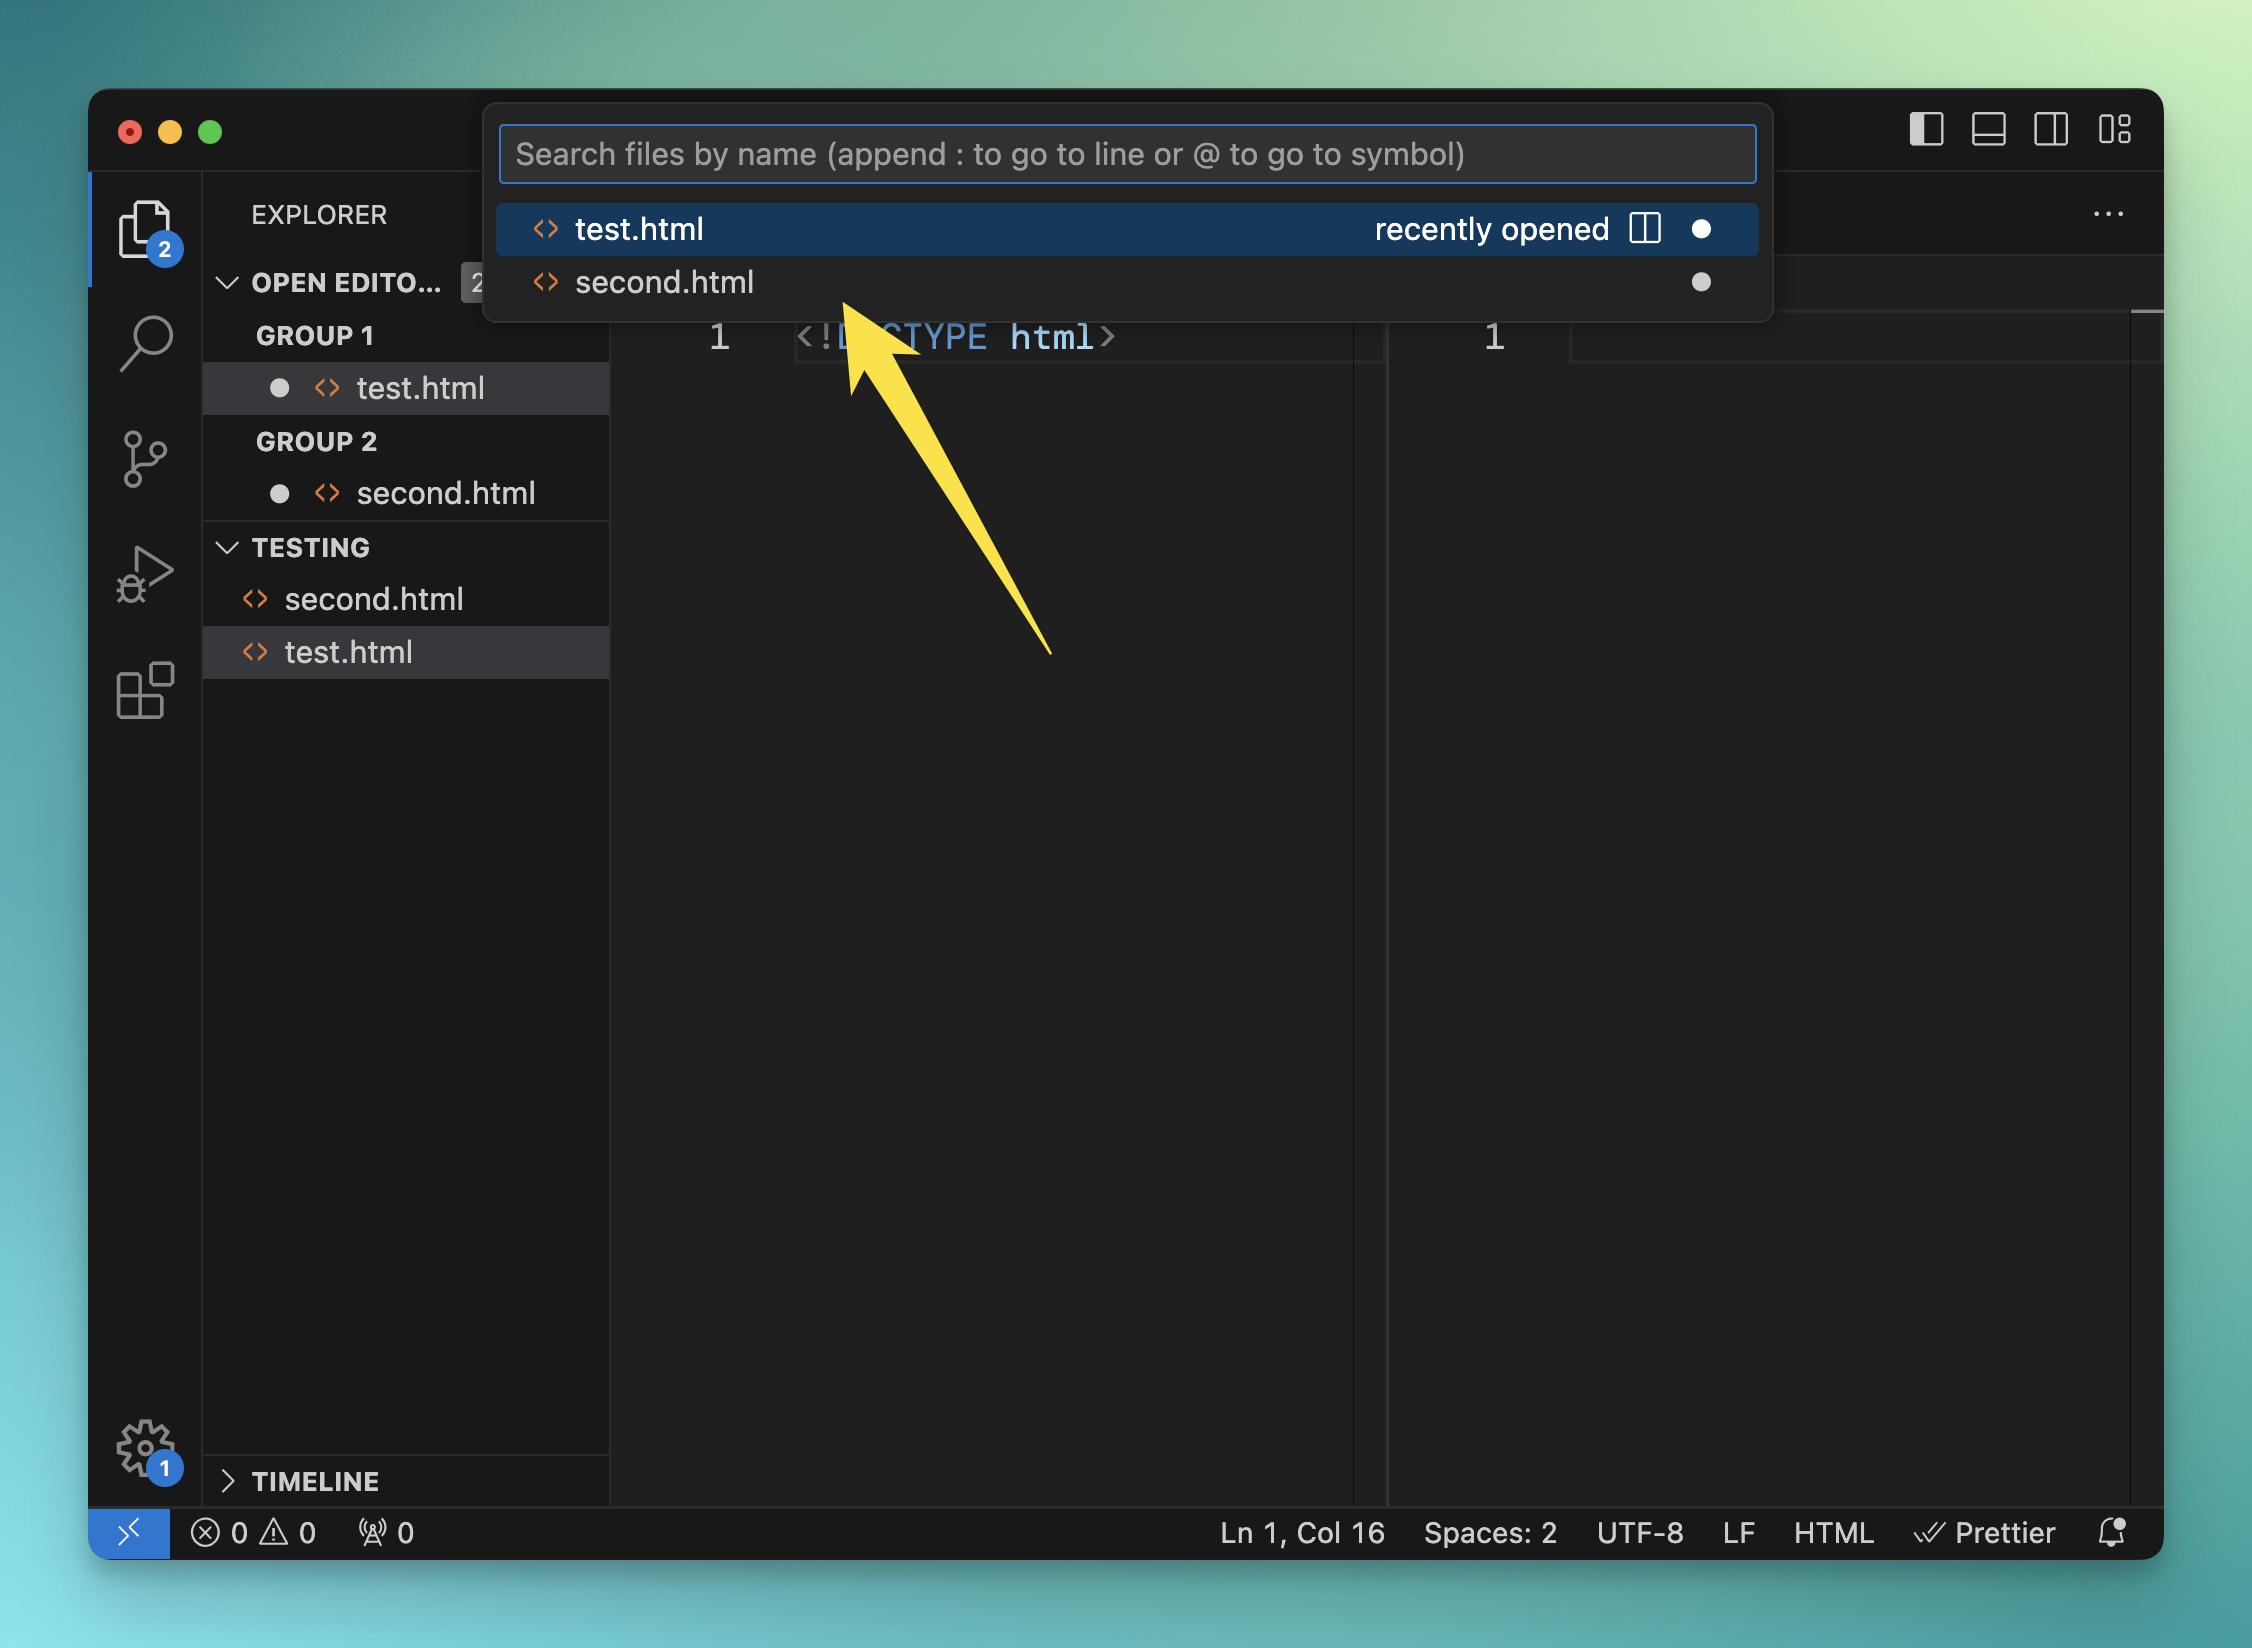The image size is (2252, 1648).
Task: Open the Extensions view
Action: pos(146,690)
